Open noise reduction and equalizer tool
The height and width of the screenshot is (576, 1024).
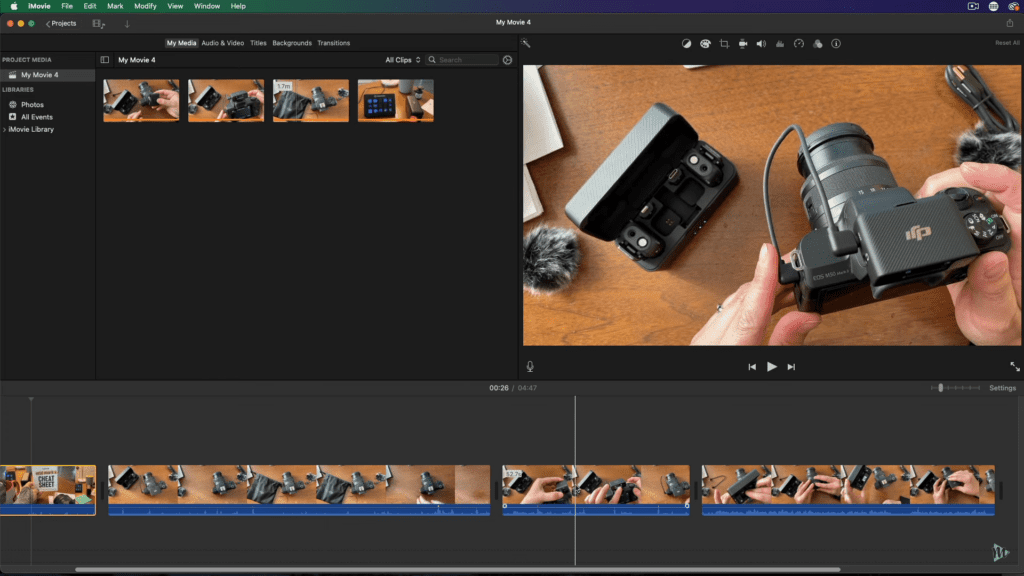coord(780,44)
